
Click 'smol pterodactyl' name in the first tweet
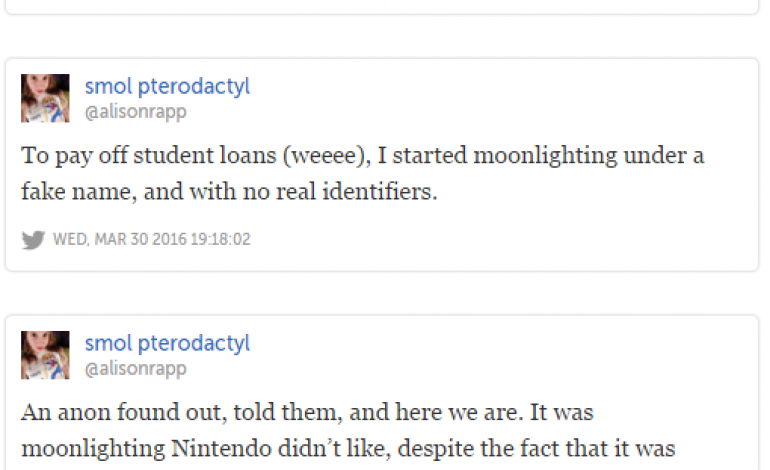coord(167,87)
